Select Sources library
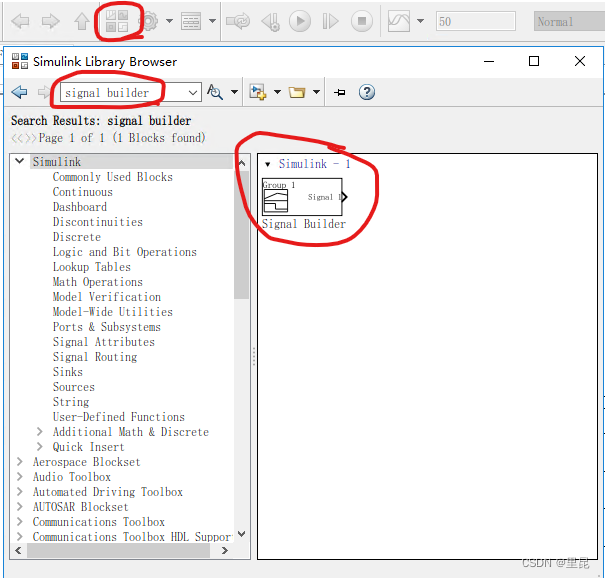This screenshot has width=605, height=578. click(73, 387)
